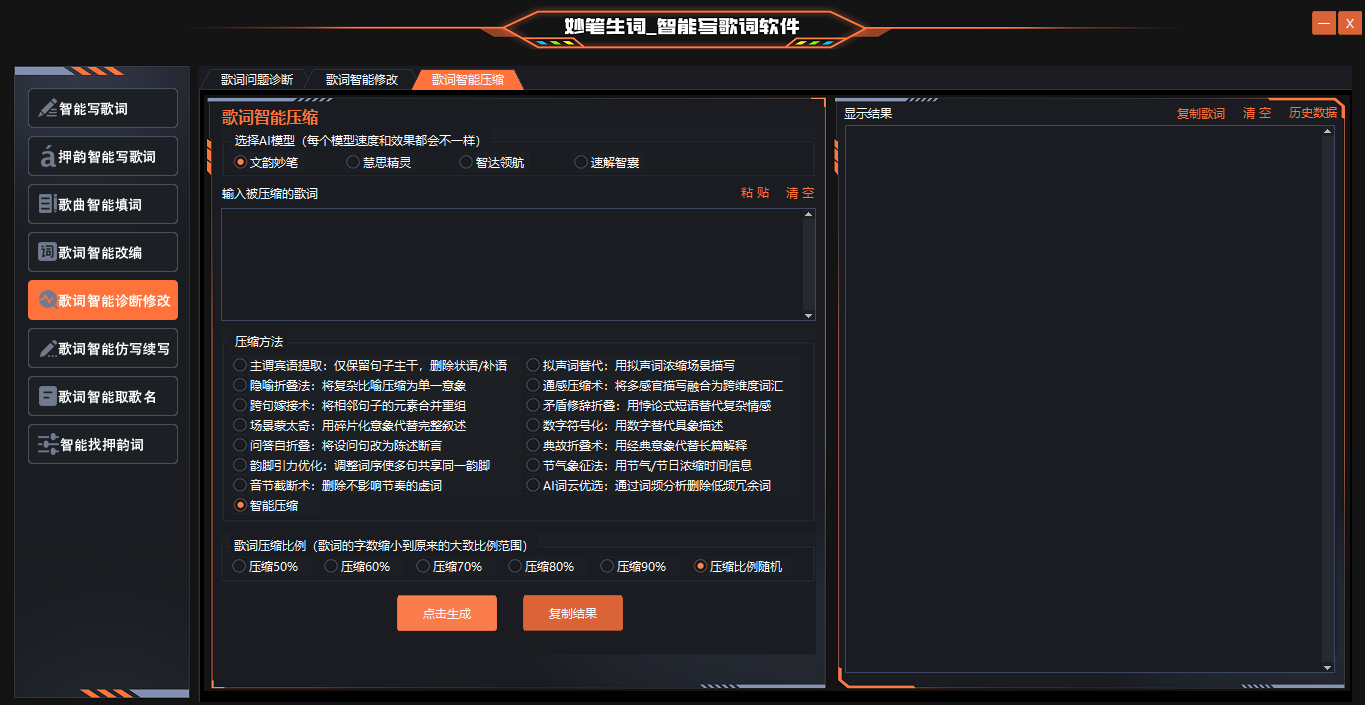
Task: Close the app with the X button
Action: 1350,23
